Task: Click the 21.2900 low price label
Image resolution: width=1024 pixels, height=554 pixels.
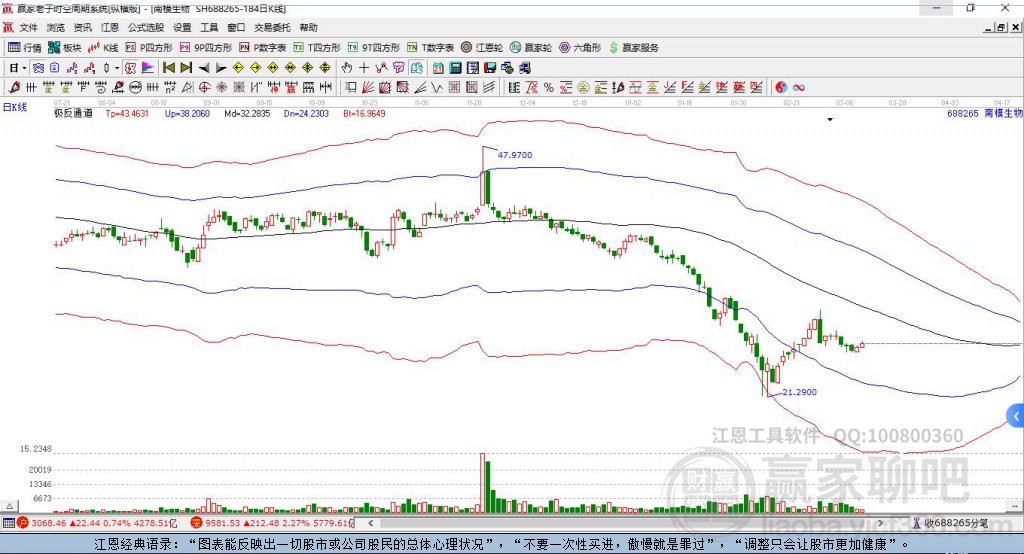Action: click(799, 392)
